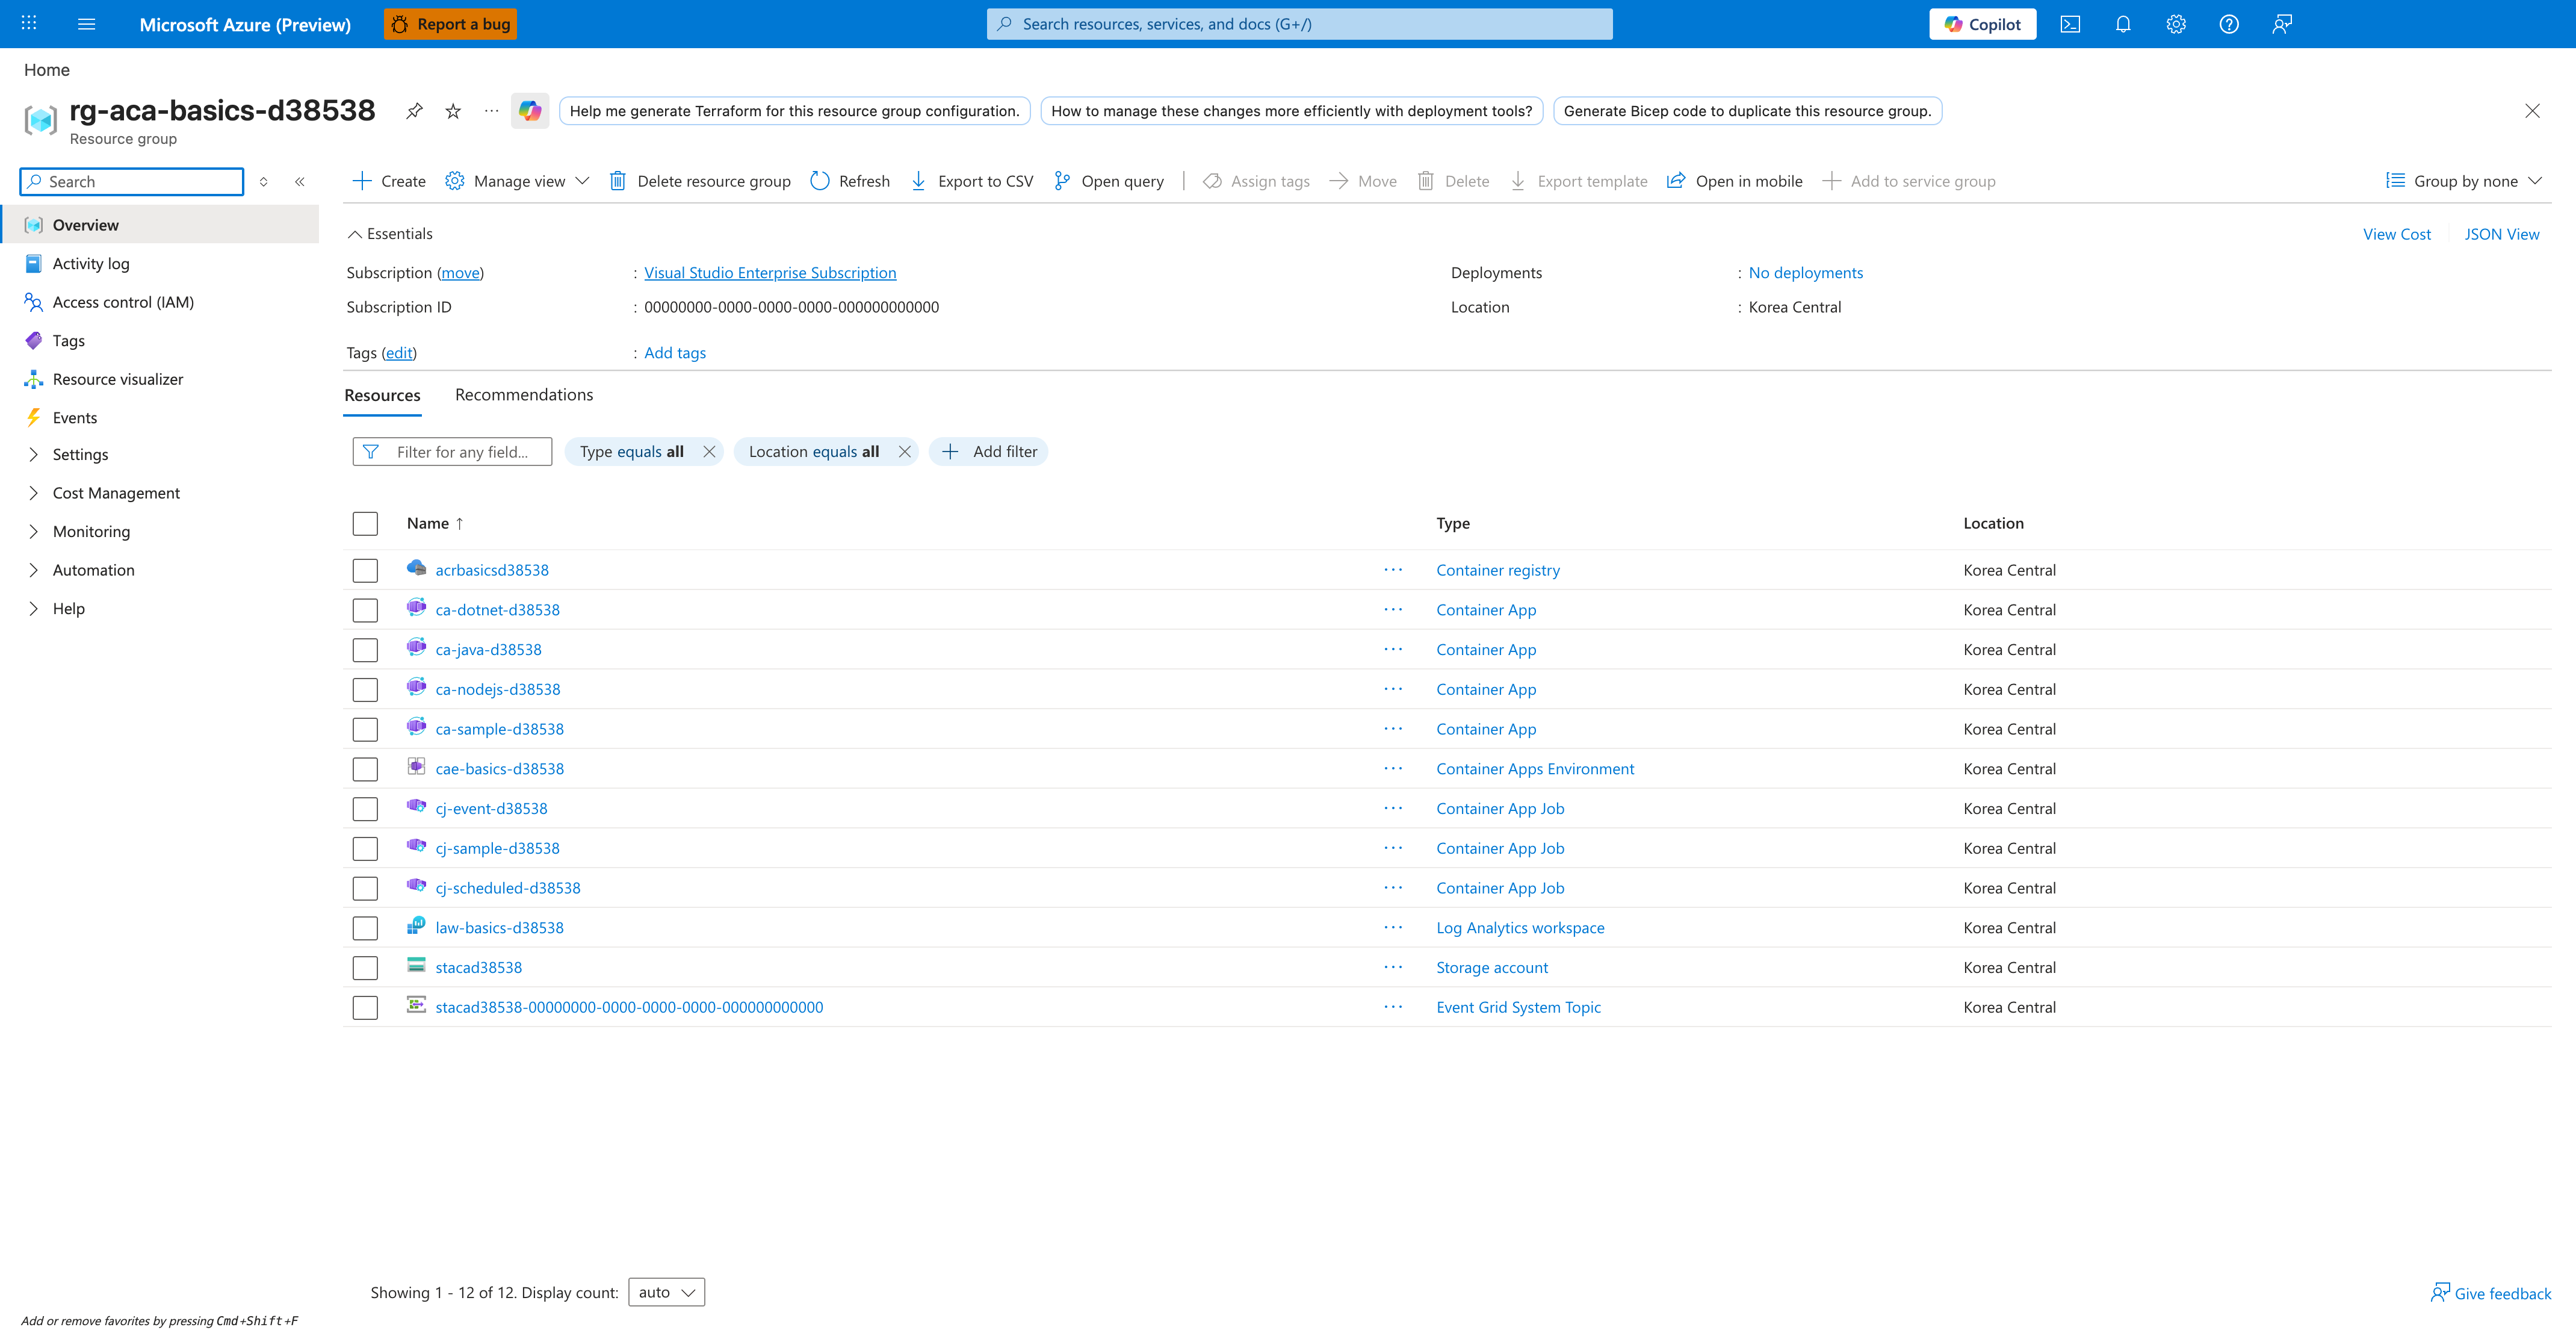The height and width of the screenshot is (1333, 2576).
Task: Toggle the select-all resources checkbox
Action: (x=365, y=523)
